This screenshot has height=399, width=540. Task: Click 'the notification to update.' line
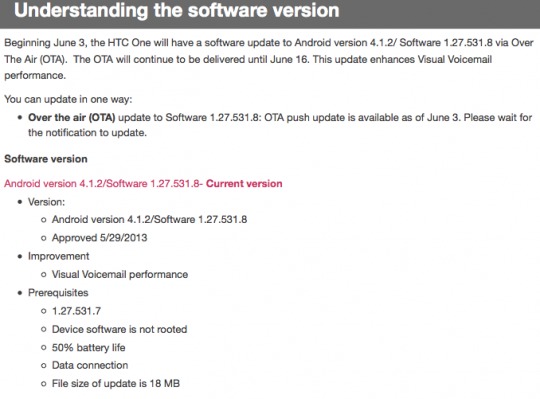tap(87, 133)
